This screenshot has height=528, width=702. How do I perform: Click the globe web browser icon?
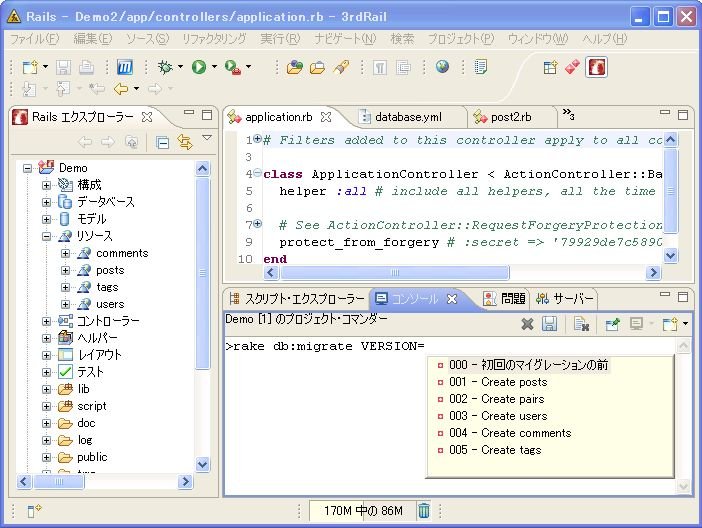tap(442, 67)
